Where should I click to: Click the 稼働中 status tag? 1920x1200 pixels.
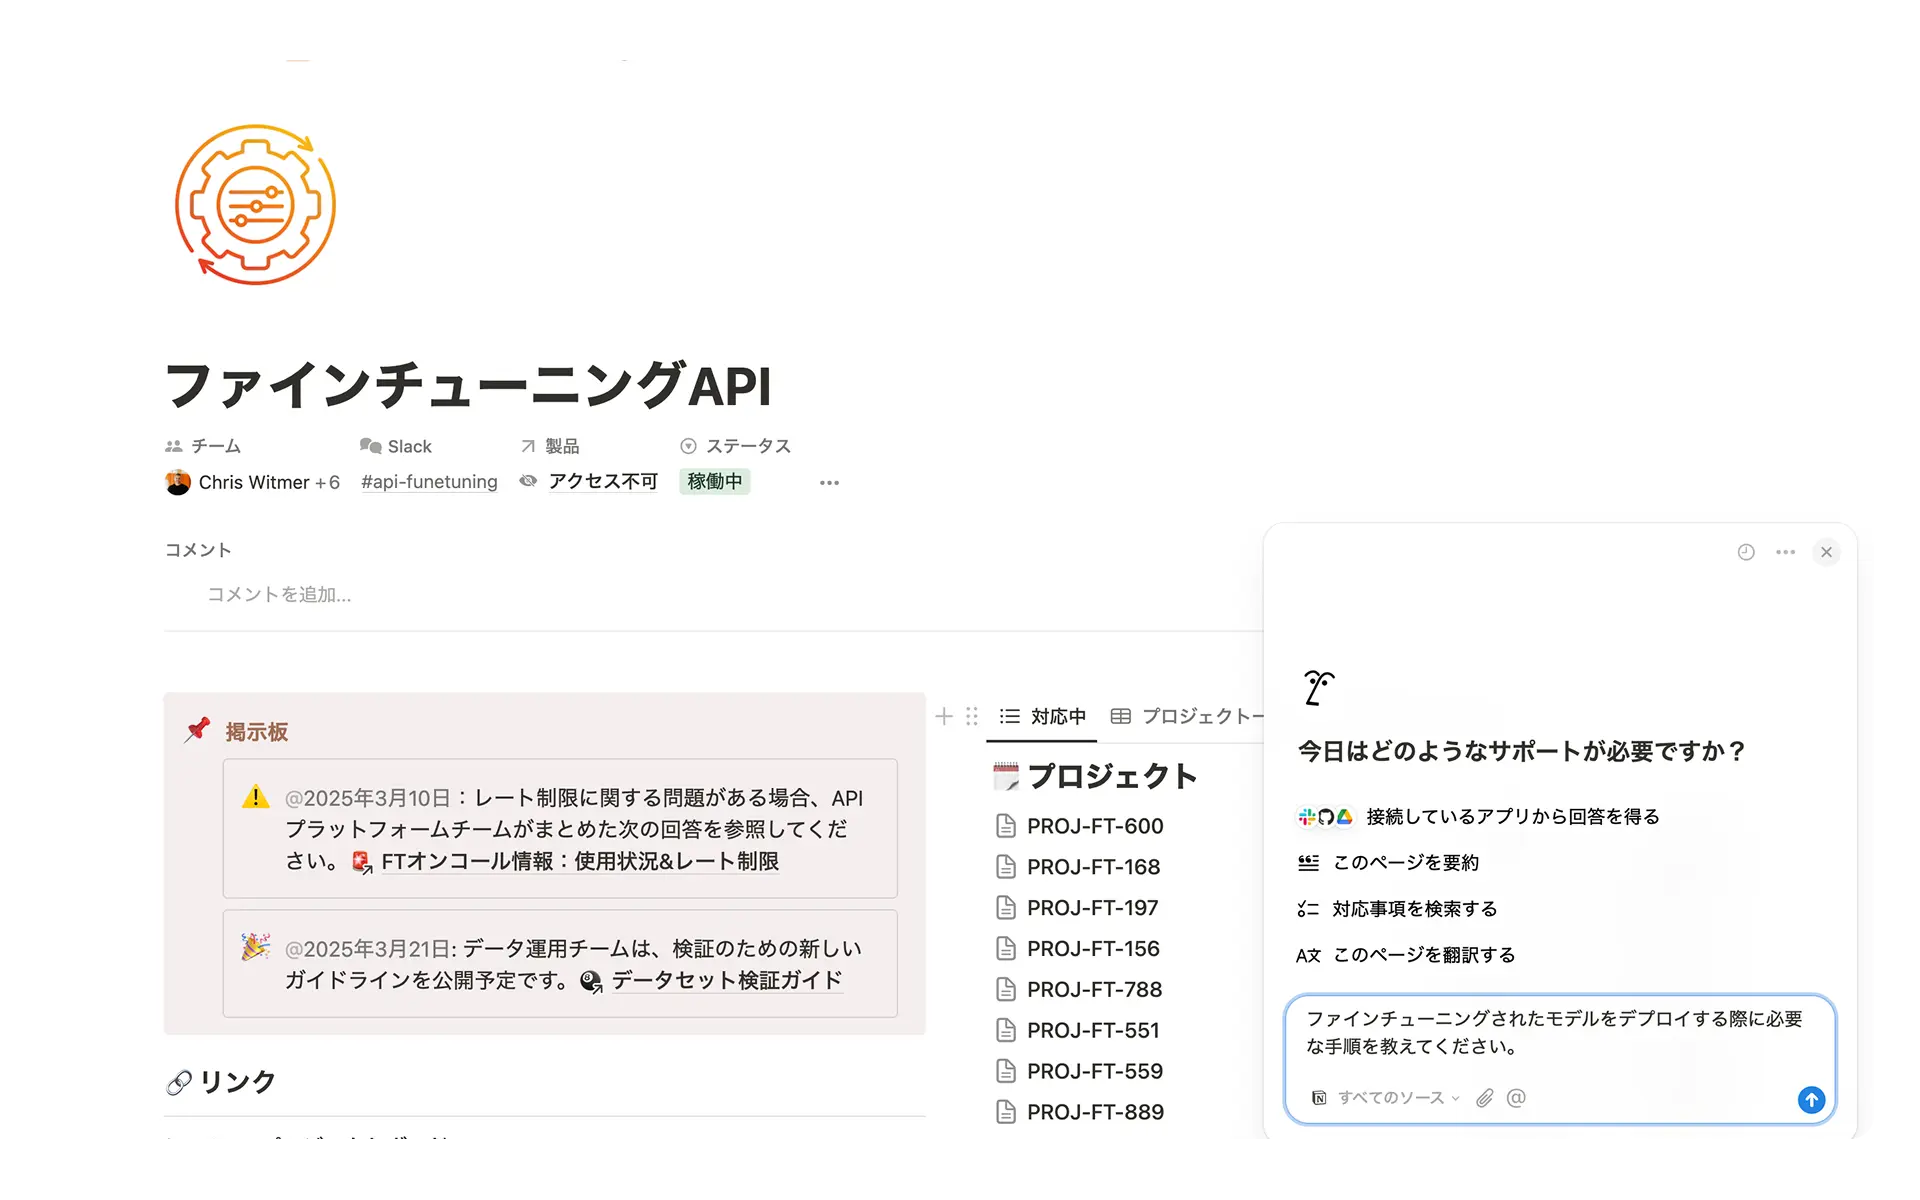tap(714, 481)
